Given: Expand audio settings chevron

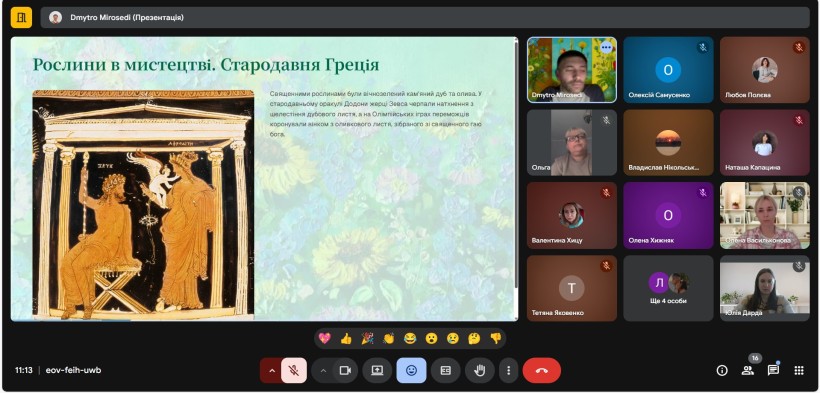Looking at the screenshot, I should pyautogui.click(x=271, y=370).
